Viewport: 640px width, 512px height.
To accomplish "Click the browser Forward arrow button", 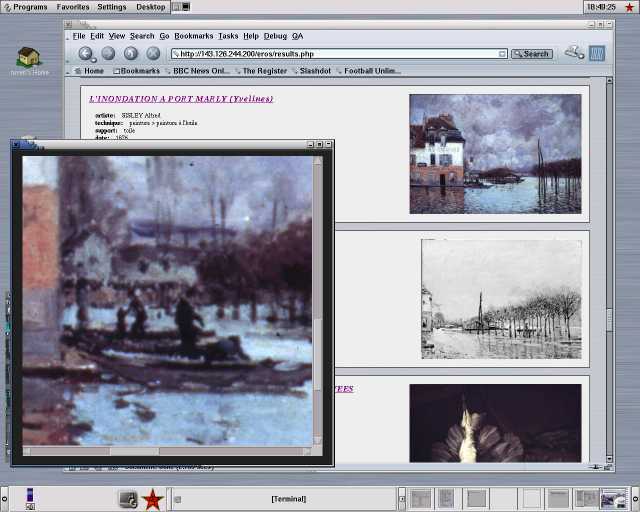I will pos(108,53).
